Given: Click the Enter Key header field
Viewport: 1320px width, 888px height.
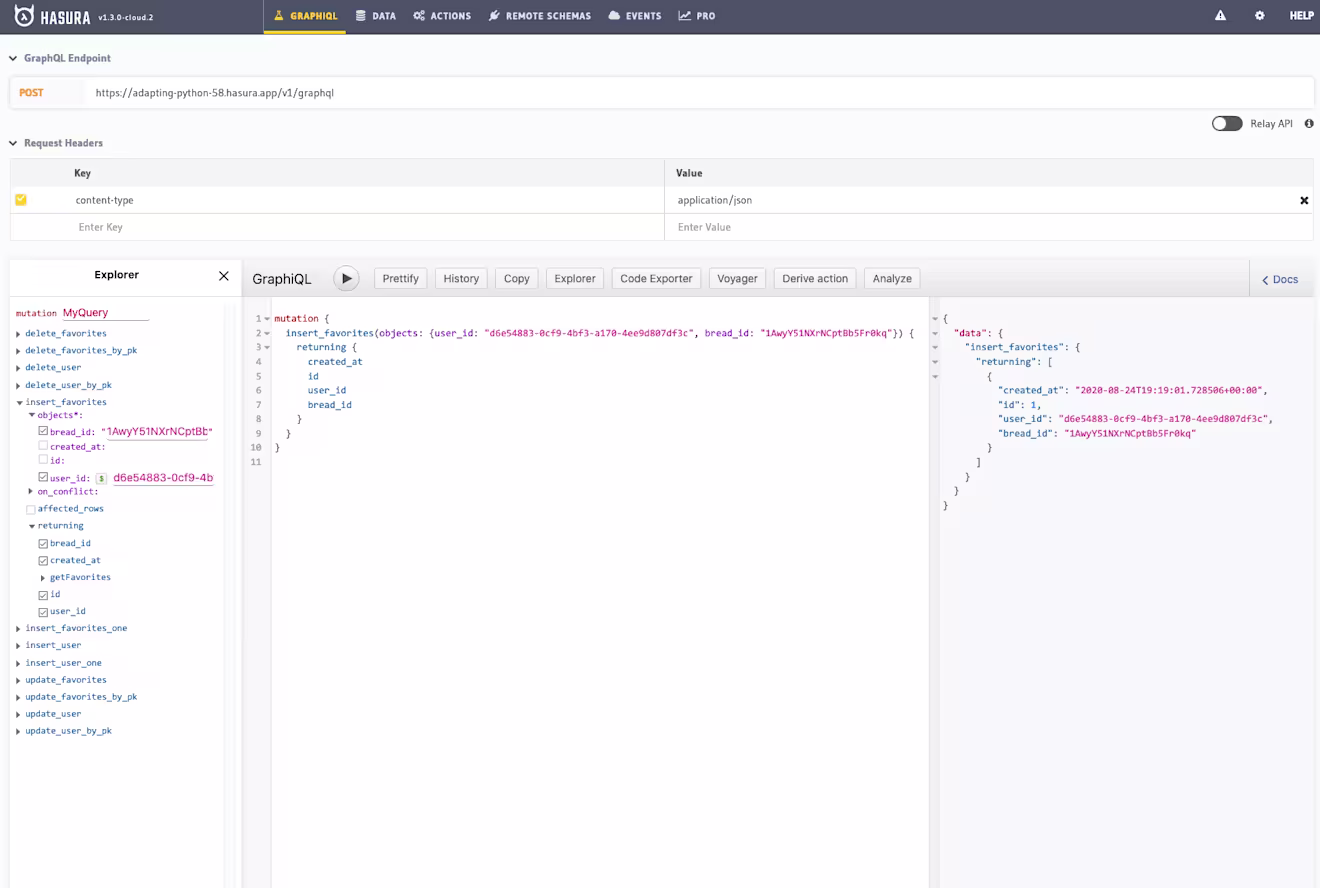Looking at the screenshot, I should pos(337,227).
